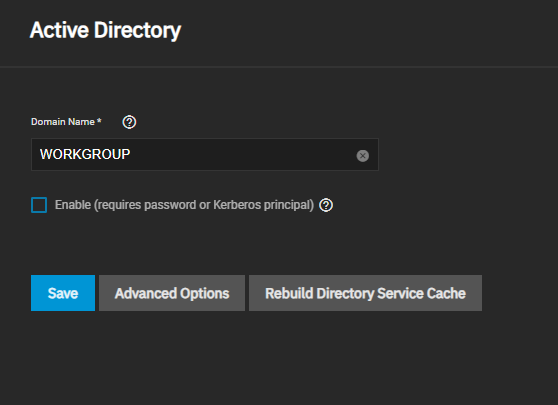This screenshot has height=405, width=558.
Task: Select the Active Directory heading text
Action: pos(105,30)
